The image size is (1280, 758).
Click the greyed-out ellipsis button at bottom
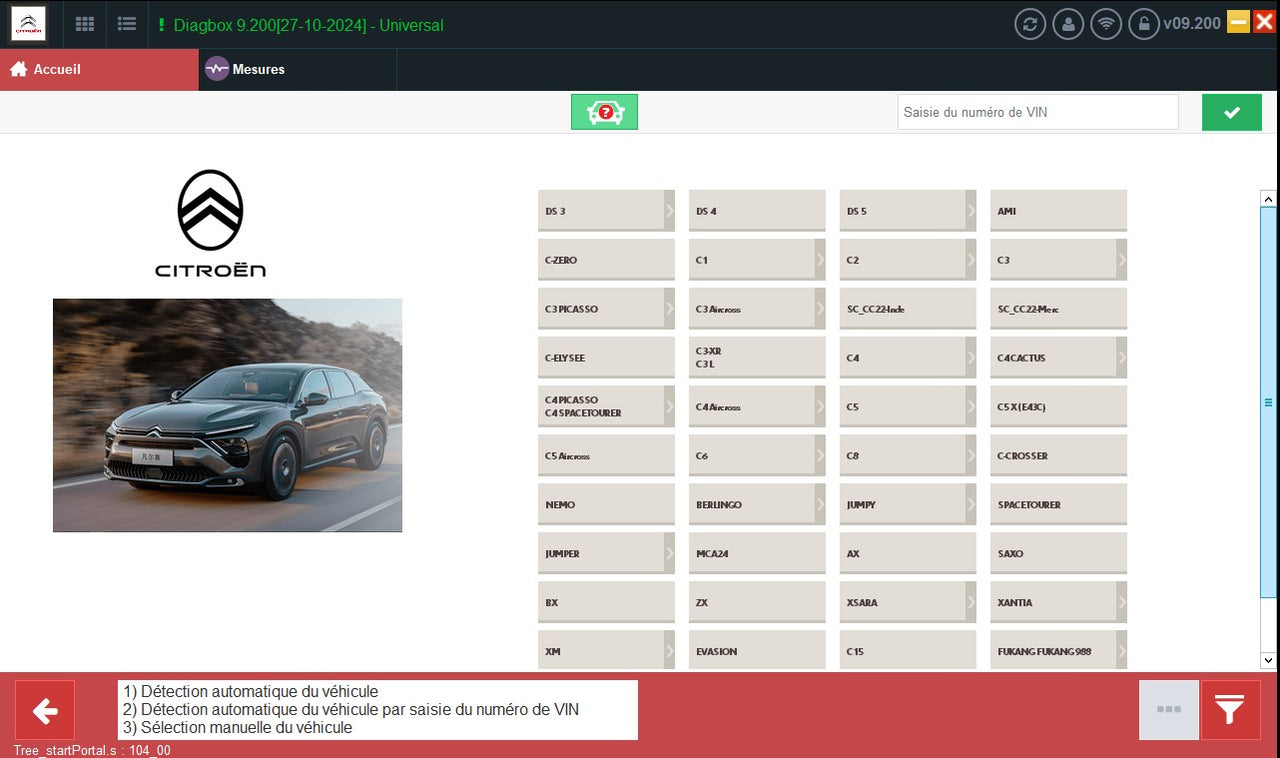[x=1168, y=710]
